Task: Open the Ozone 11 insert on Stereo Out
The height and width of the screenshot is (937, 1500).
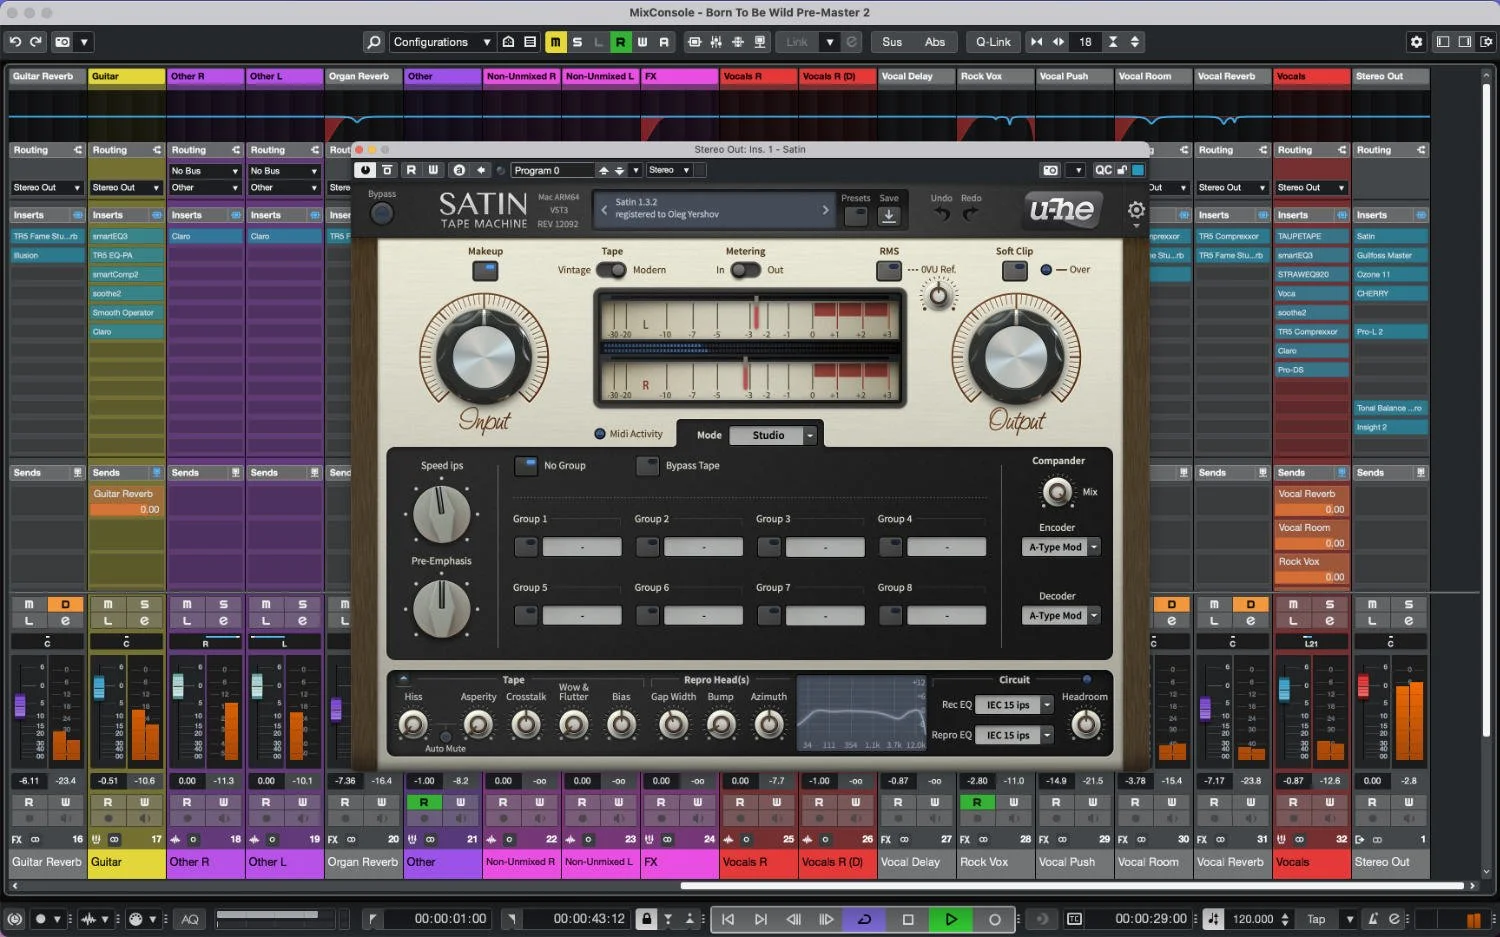Action: click(x=1391, y=274)
